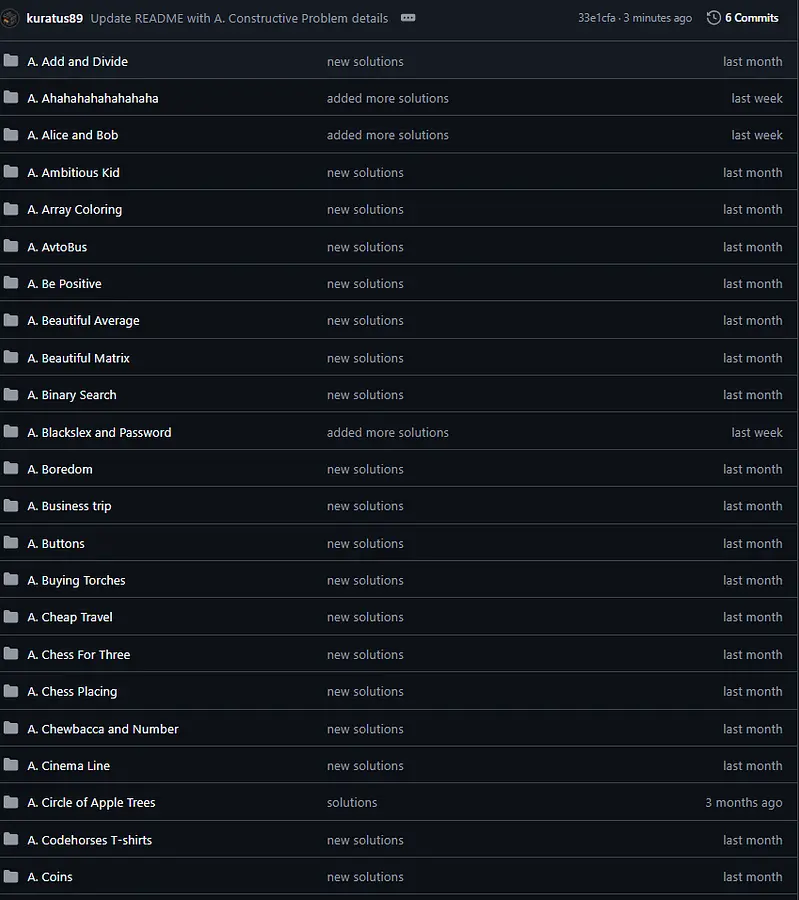Image resolution: width=799 pixels, height=900 pixels.
Task: Click the folder icon for A. Add and Divide
Action: (11, 61)
